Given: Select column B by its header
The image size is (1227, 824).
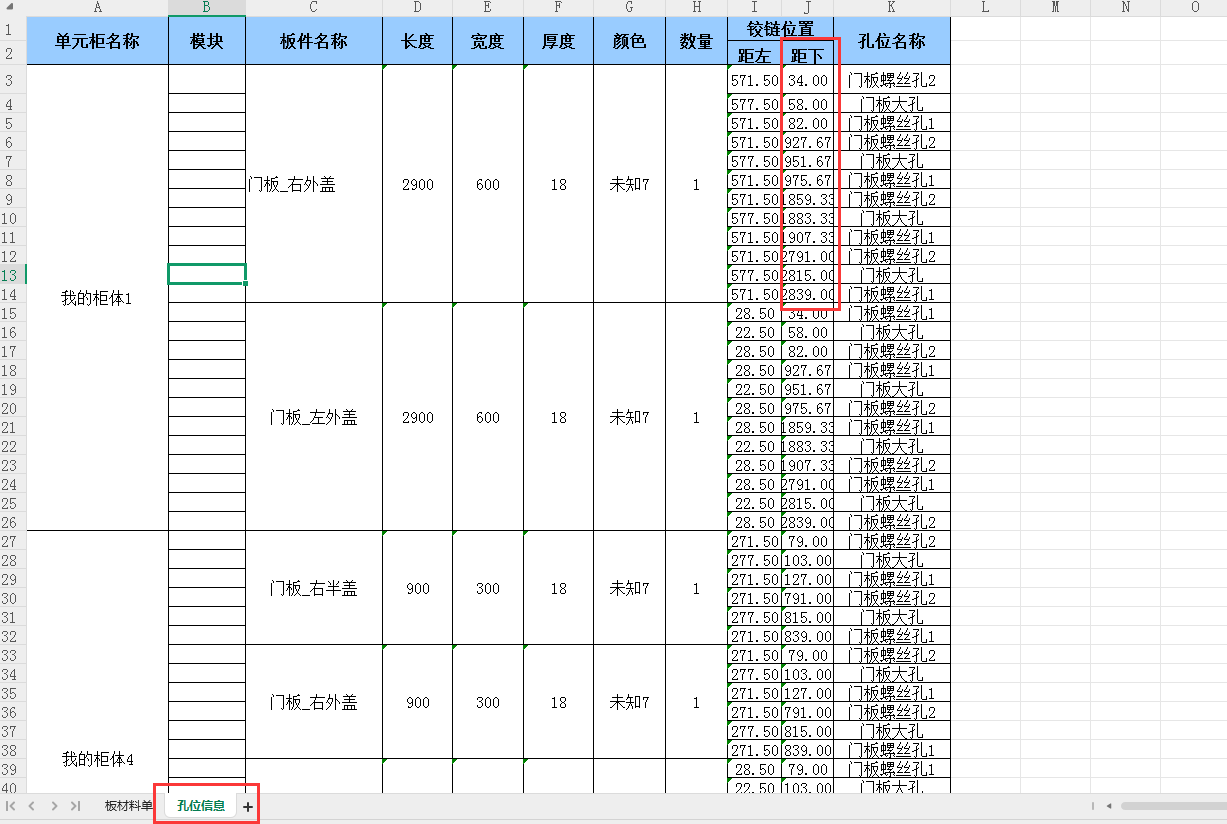Looking at the screenshot, I should (x=207, y=7).
